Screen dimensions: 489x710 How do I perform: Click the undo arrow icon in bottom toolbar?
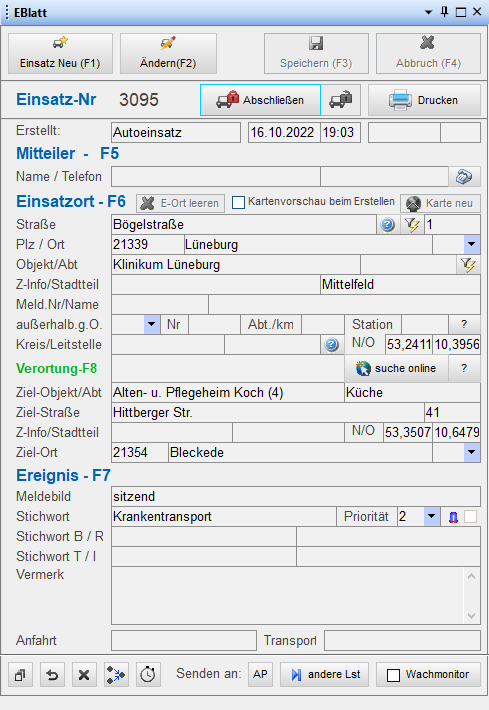(52, 675)
